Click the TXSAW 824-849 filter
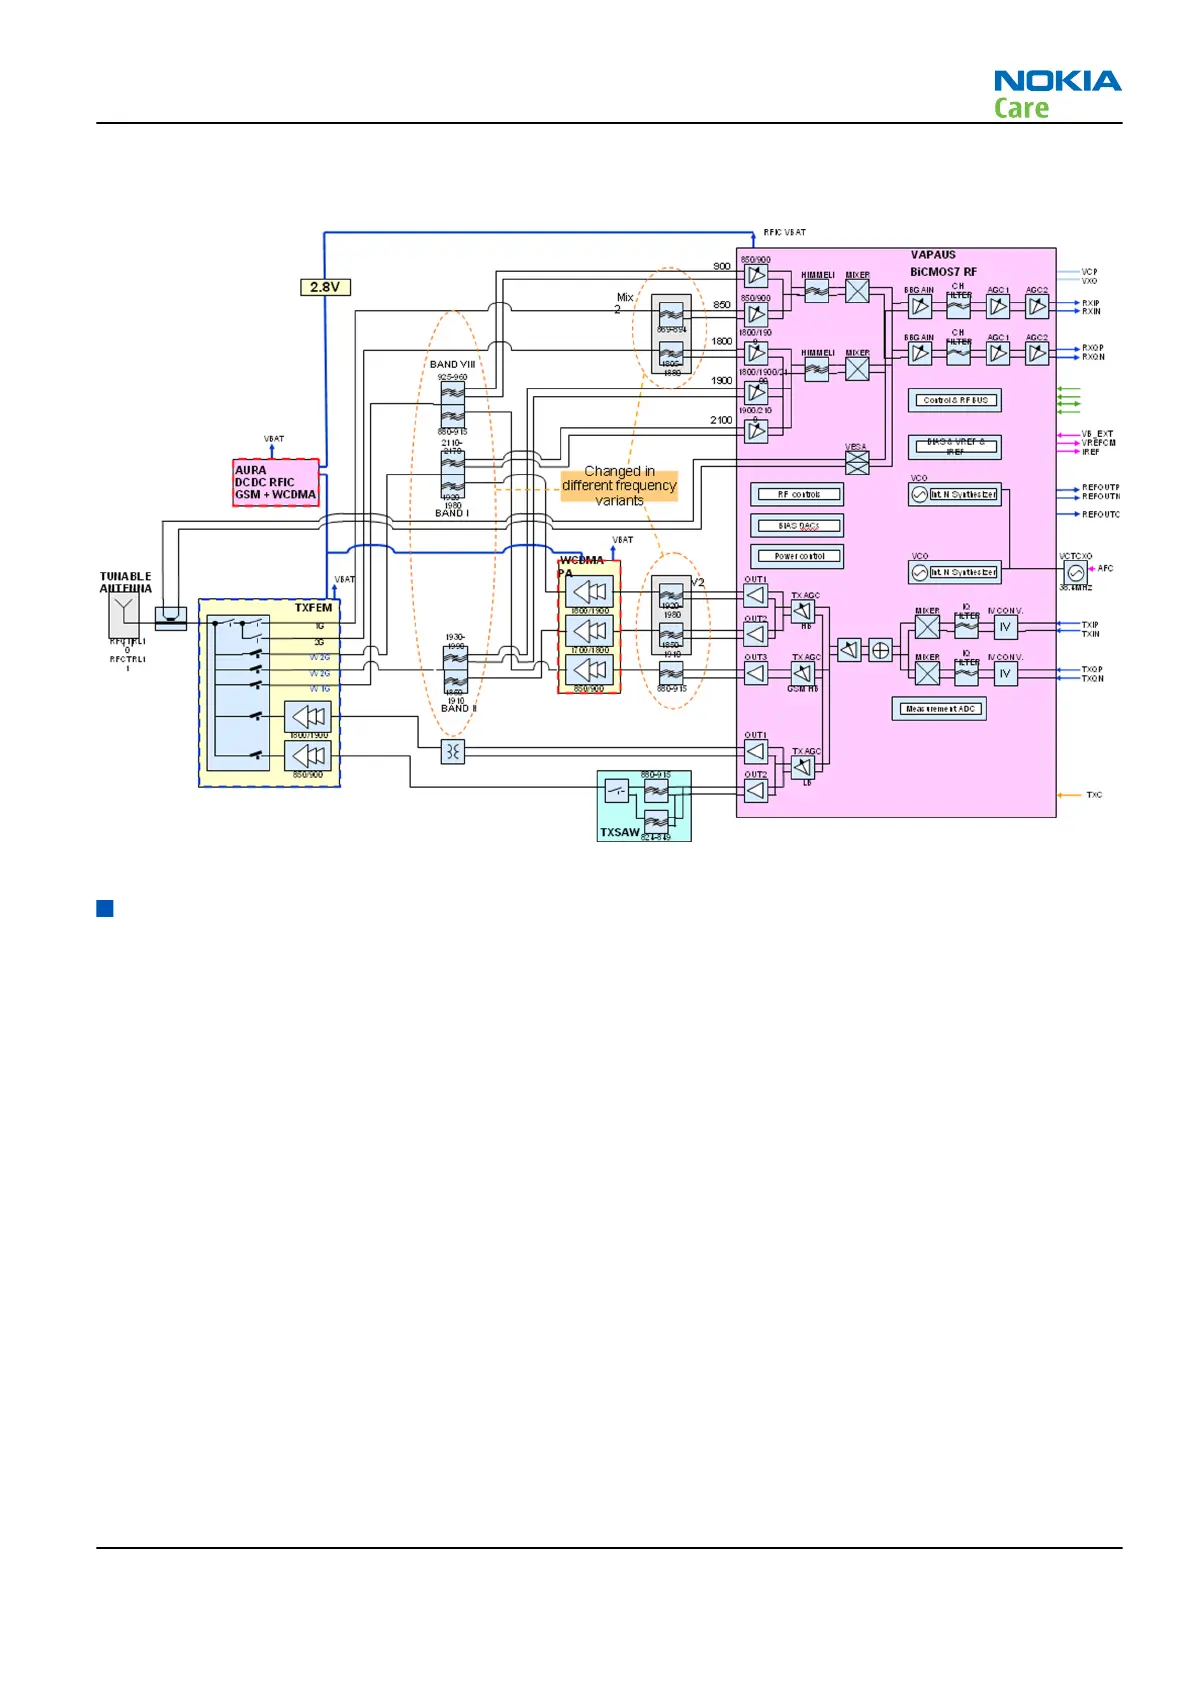Image resolution: width=1191 pixels, height=1684 pixels. 656,822
